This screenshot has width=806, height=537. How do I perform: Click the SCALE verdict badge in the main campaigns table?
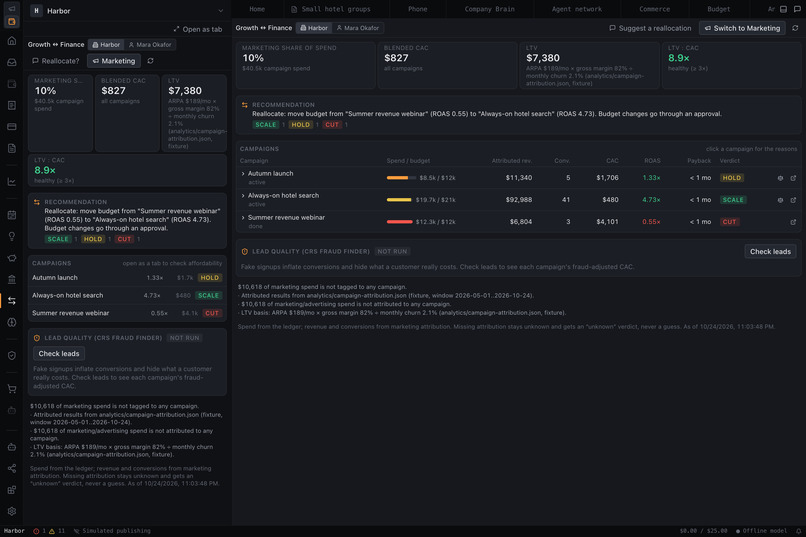pos(733,200)
